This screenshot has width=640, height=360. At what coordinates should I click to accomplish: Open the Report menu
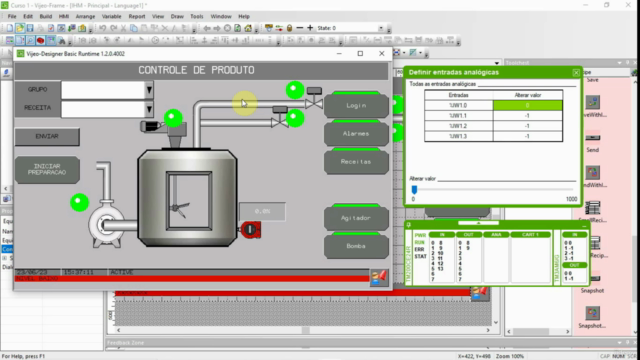pyautogui.click(x=137, y=16)
